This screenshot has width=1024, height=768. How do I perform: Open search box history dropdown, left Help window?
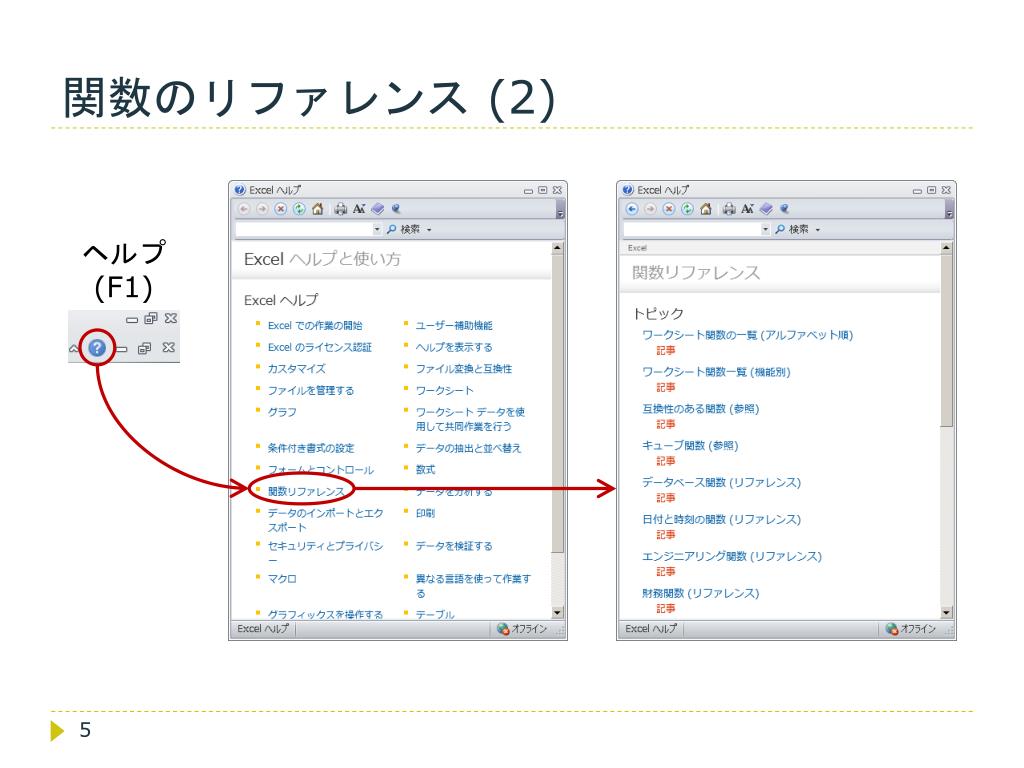pos(376,230)
